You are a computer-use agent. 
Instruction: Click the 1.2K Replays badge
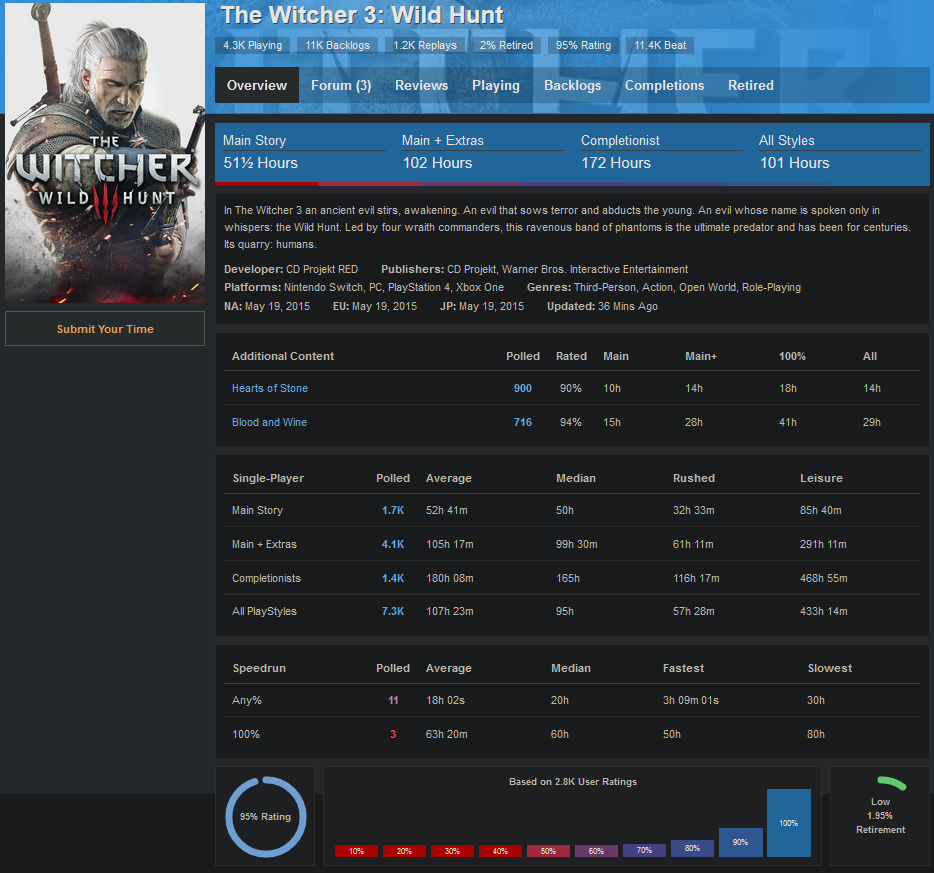point(425,45)
